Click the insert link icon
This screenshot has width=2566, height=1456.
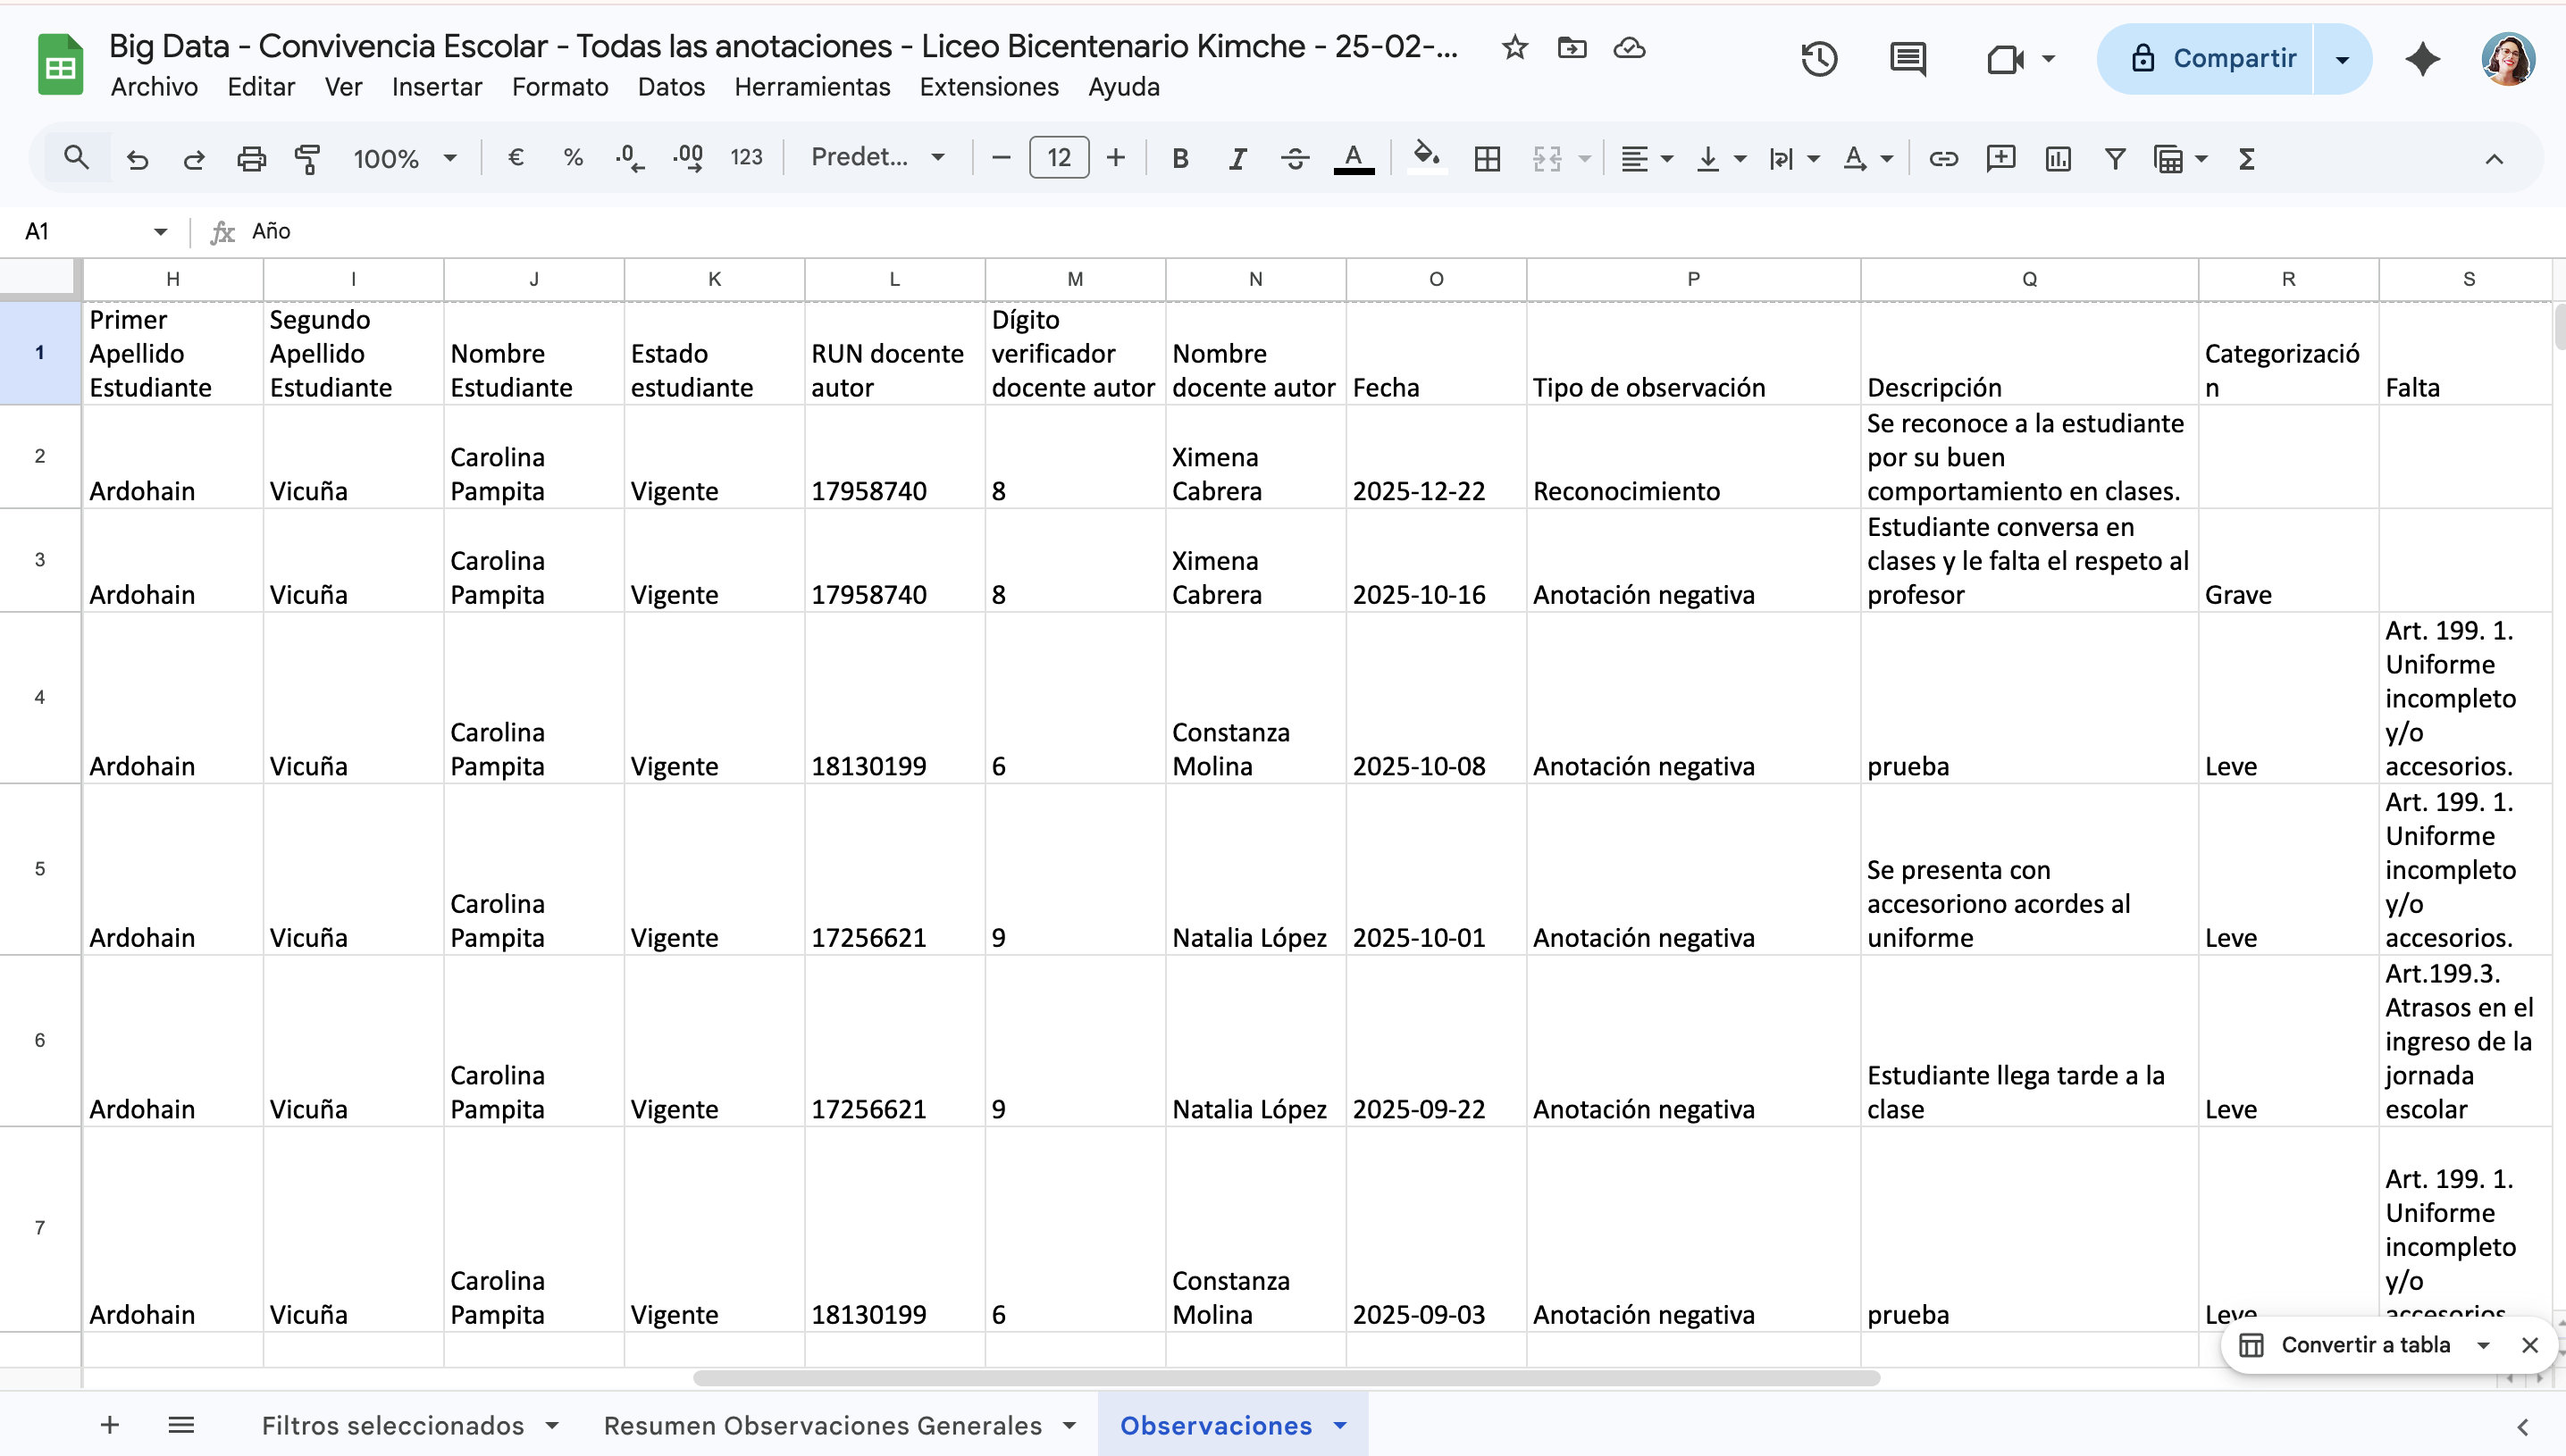1943,158
